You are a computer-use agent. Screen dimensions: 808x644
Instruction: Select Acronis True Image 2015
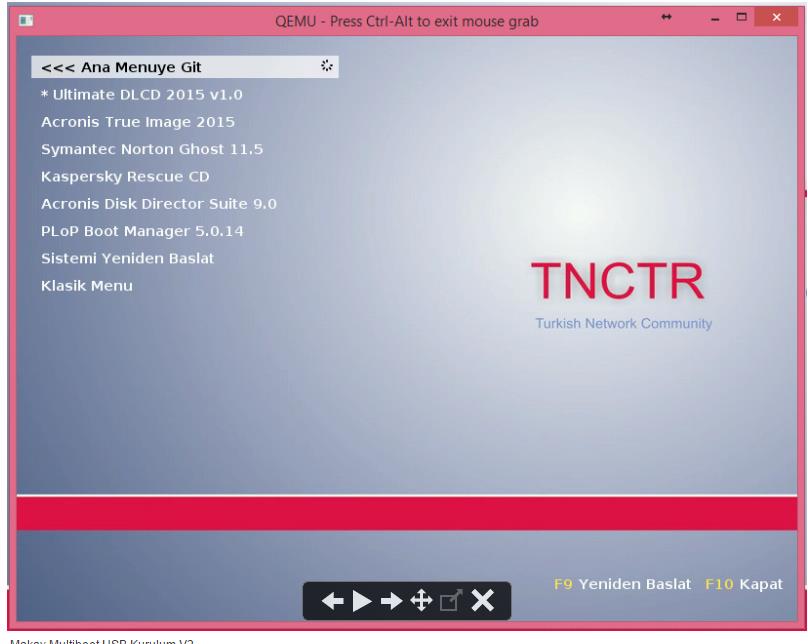click(138, 122)
